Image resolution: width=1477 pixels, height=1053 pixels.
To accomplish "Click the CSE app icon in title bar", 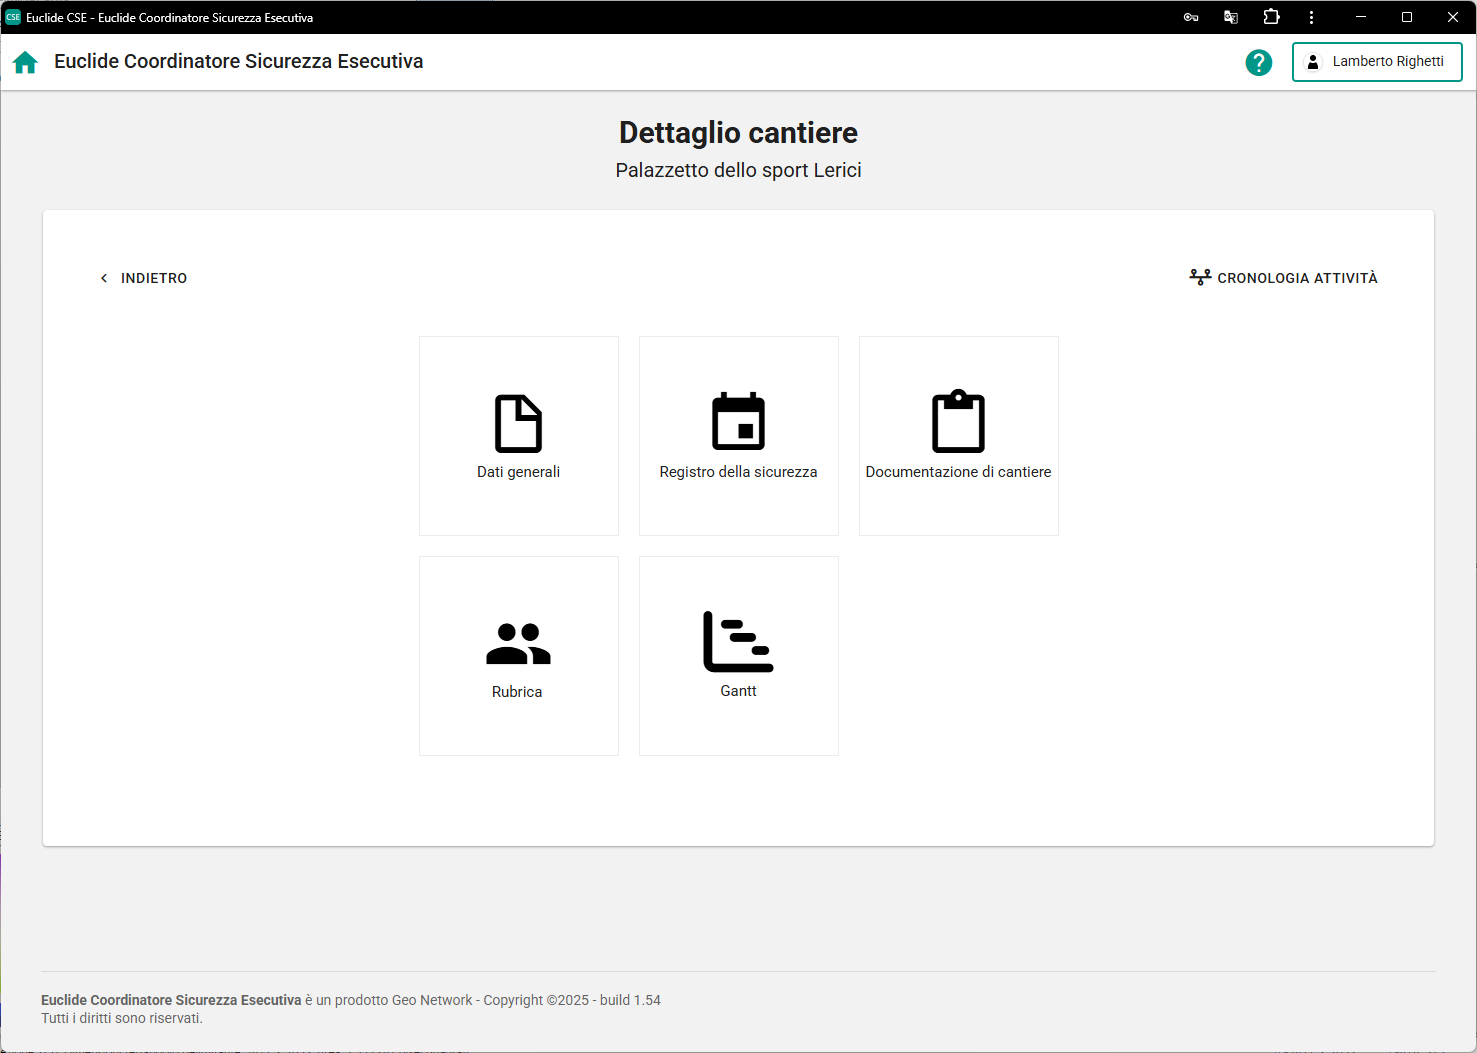I will pos(13,17).
